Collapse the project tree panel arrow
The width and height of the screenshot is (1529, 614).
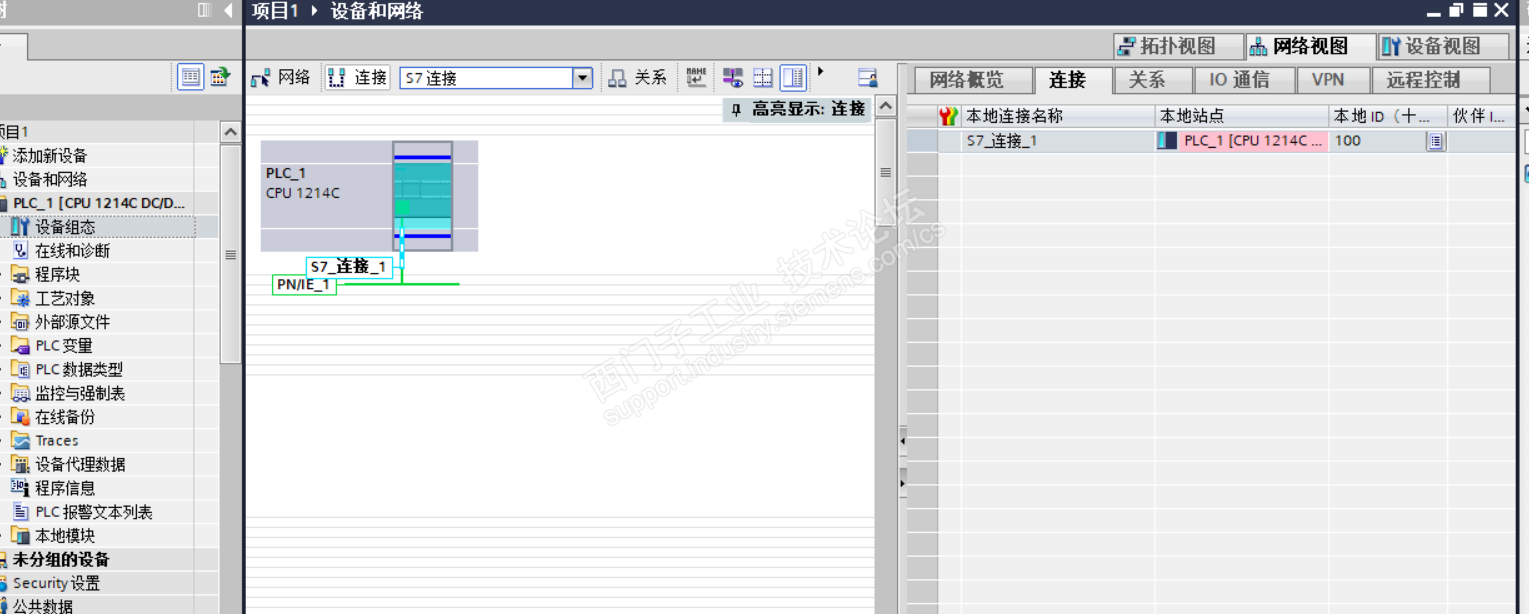tap(228, 10)
